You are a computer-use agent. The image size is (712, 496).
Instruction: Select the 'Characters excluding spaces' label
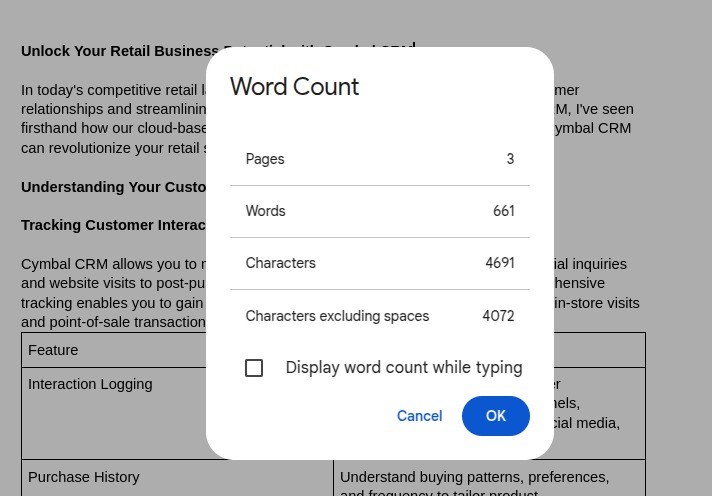tap(337, 316)
